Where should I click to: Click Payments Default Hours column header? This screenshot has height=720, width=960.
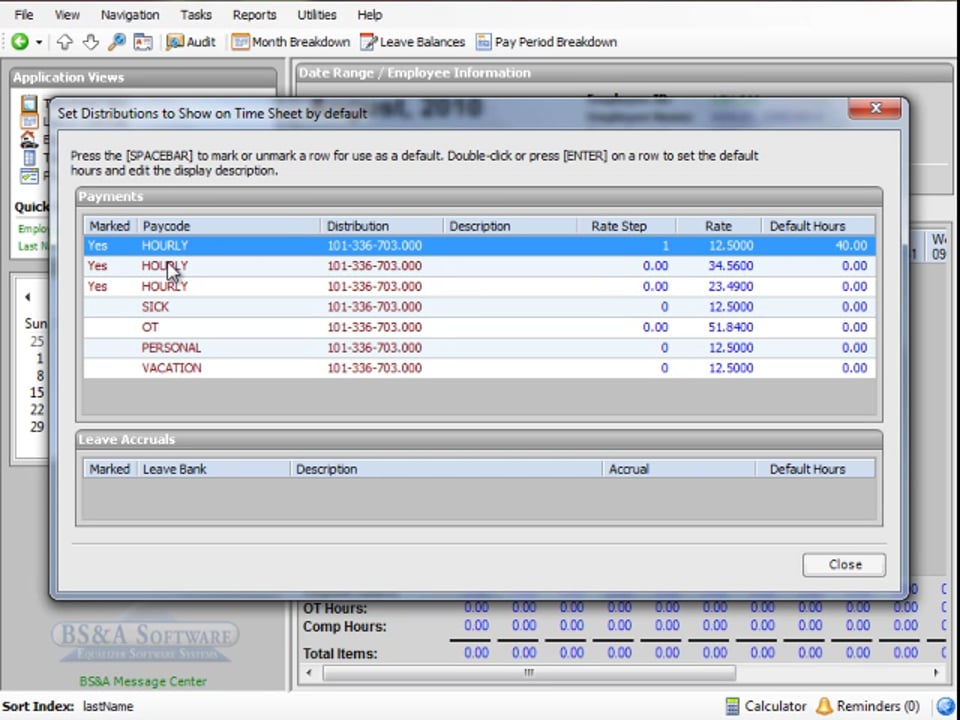pos(819,226)
